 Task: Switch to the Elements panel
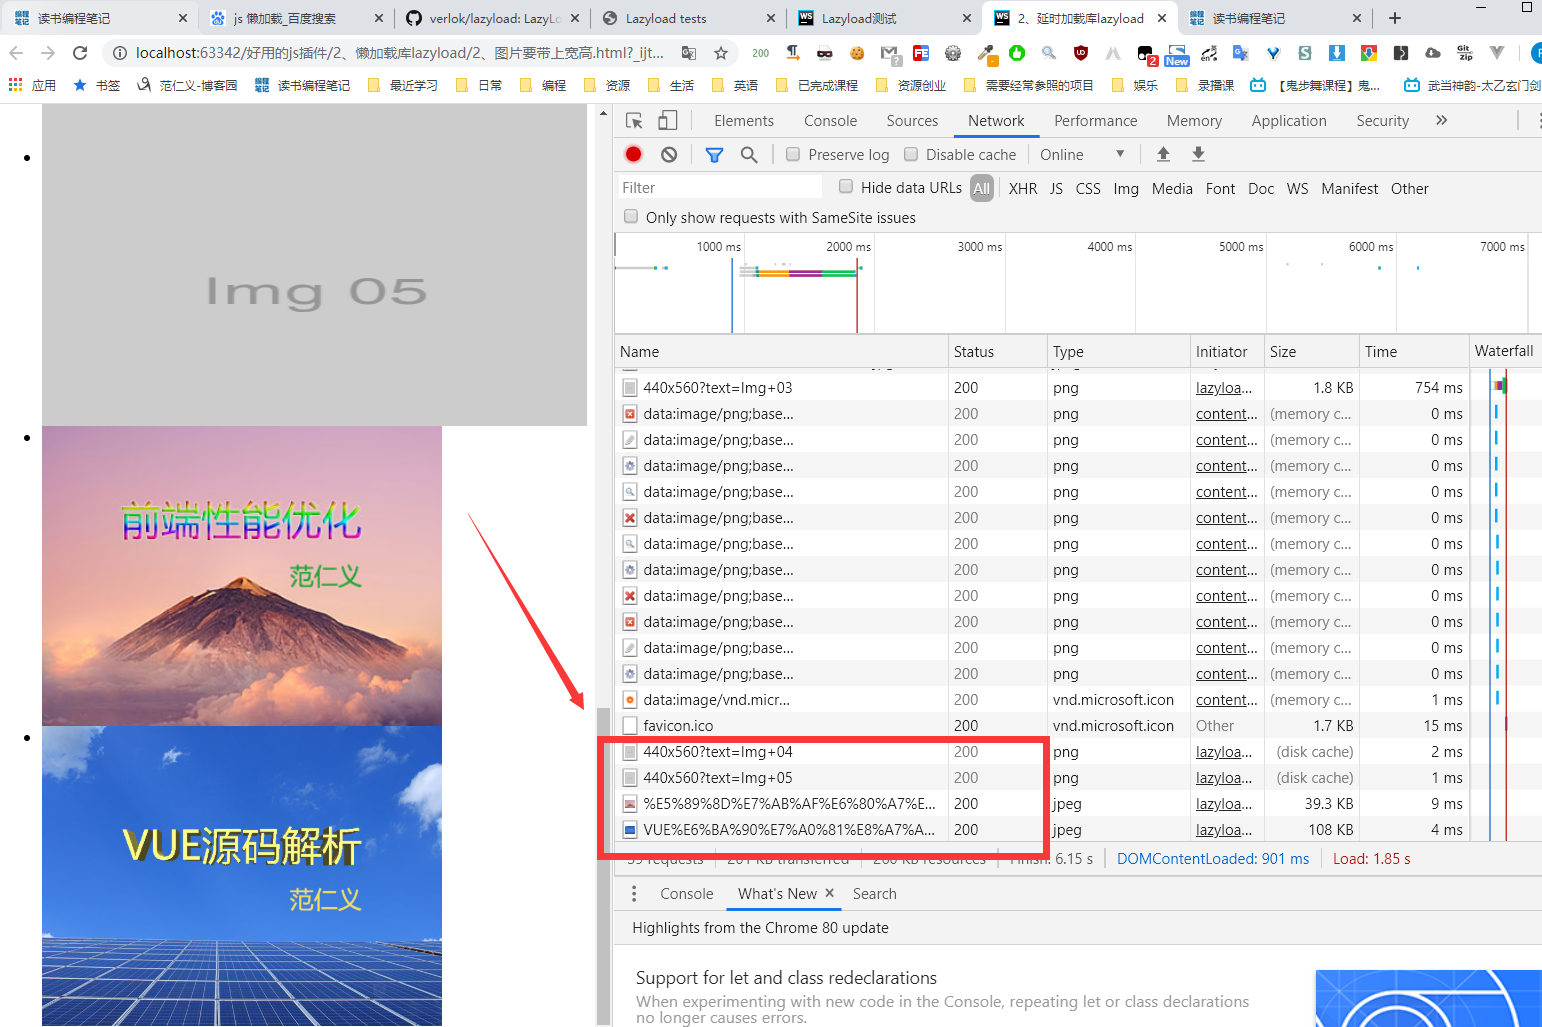tap(744, 120)
